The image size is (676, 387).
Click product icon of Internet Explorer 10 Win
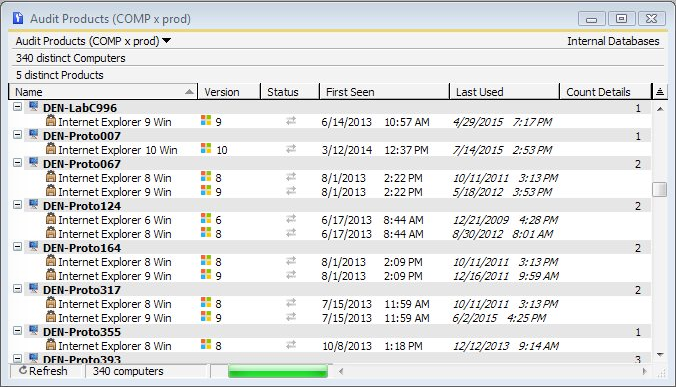[x=51, y=149]
